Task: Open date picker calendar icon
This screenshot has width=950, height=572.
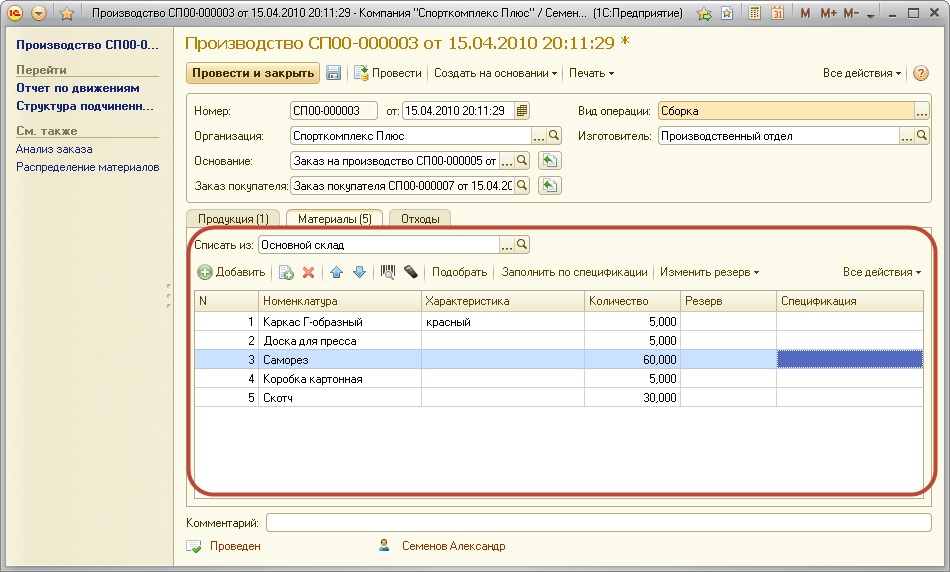Action: point(522,111)
